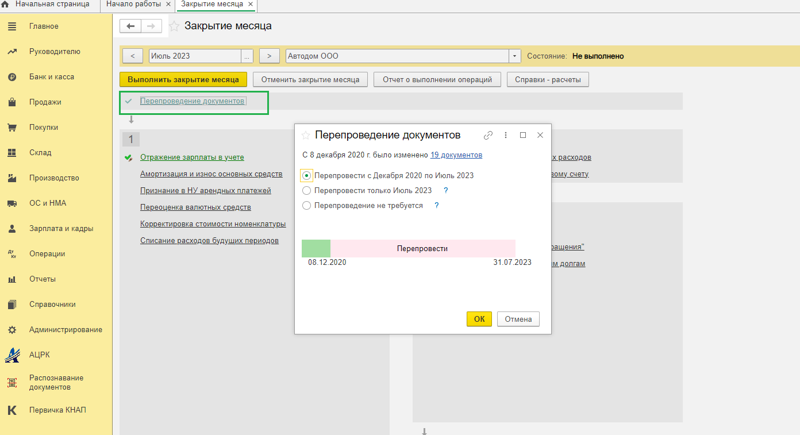800x435 pixels.
Task: Click the Производство factory icon
Action: (12, 178)
